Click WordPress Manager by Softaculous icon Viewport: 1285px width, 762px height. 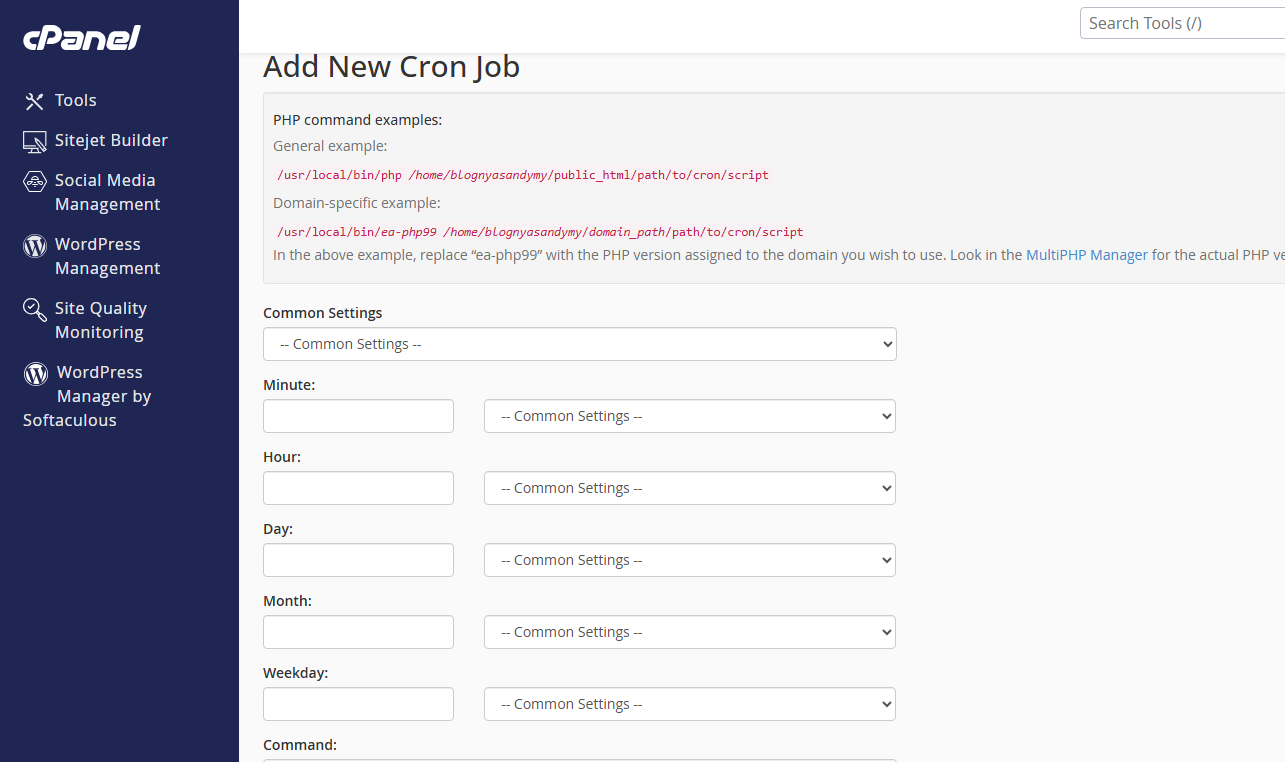tap(36, 373)
